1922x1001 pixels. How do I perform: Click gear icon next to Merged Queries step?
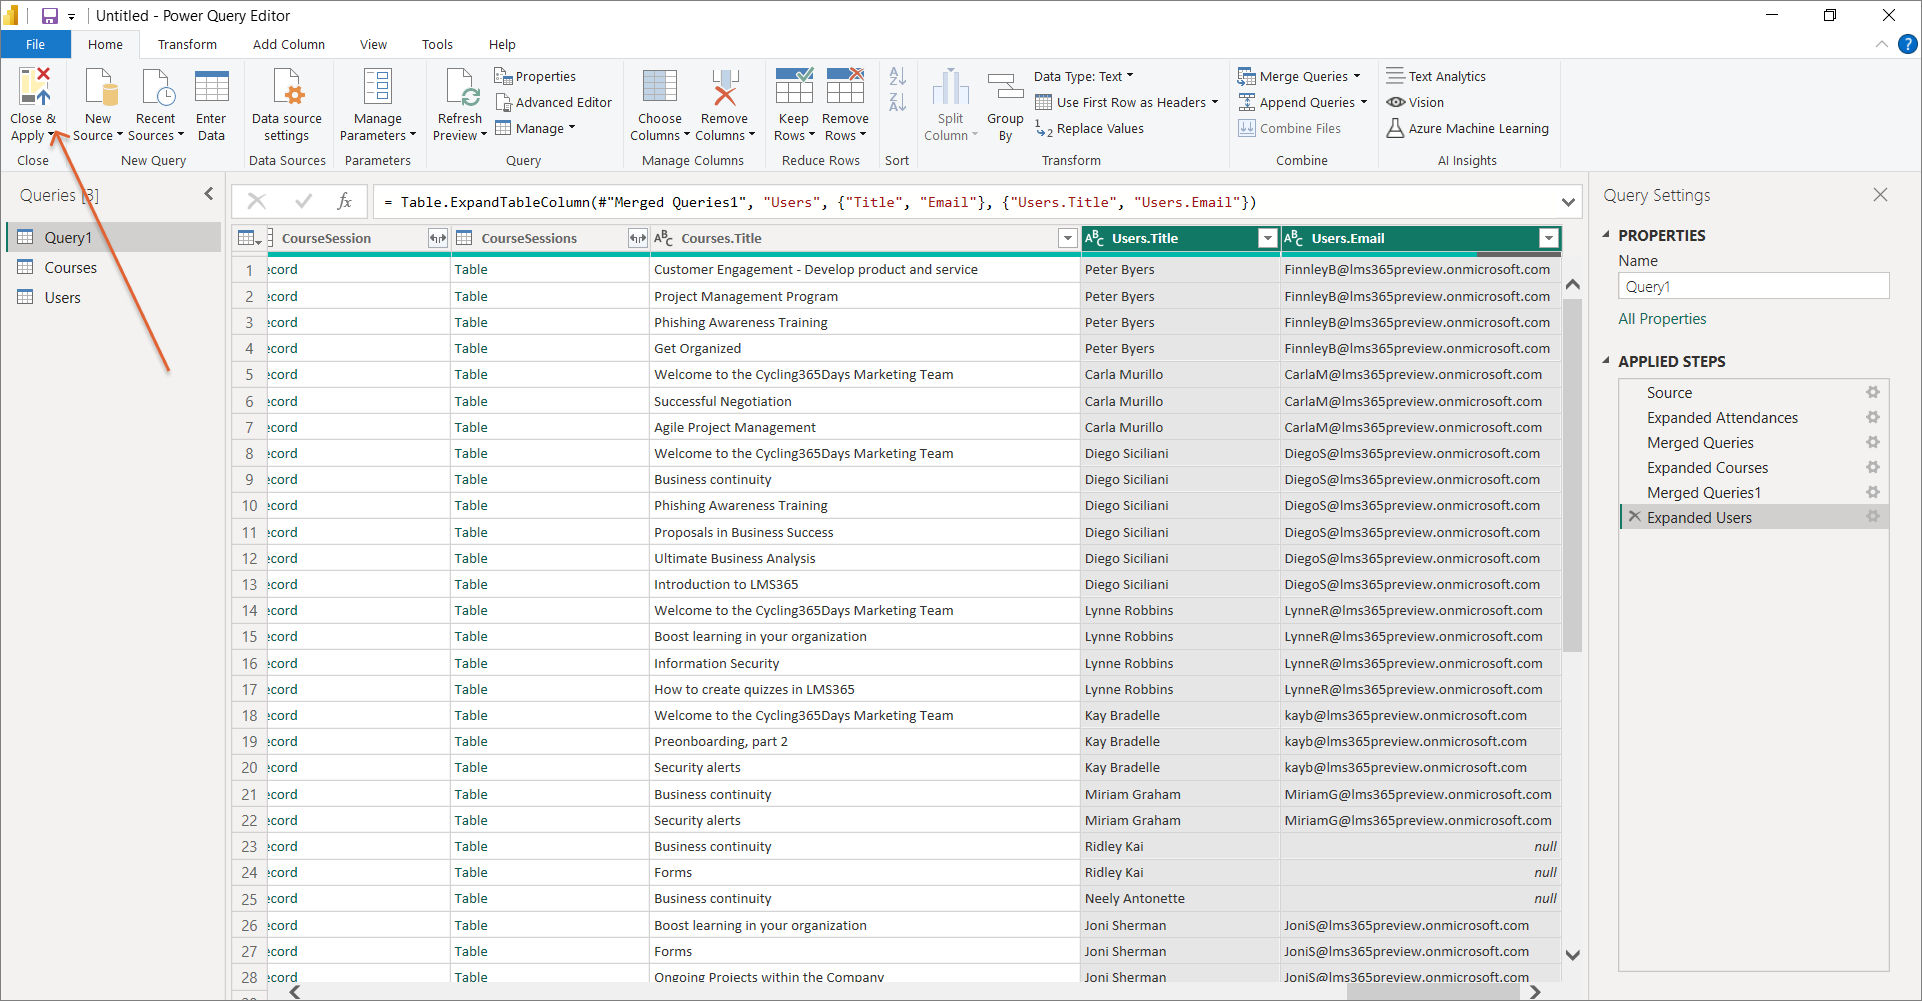pos(1872,442)
